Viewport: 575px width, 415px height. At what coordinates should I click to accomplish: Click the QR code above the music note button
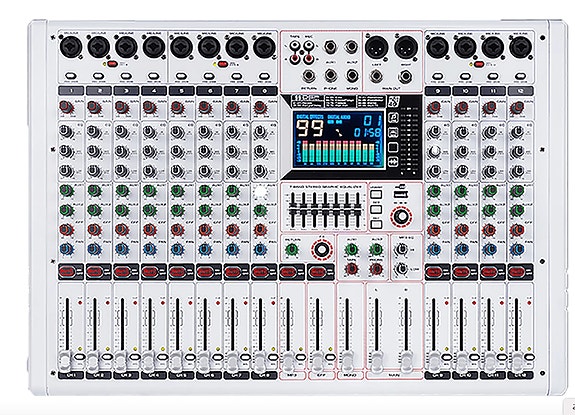pyautogui.click(x=393, y=102)
